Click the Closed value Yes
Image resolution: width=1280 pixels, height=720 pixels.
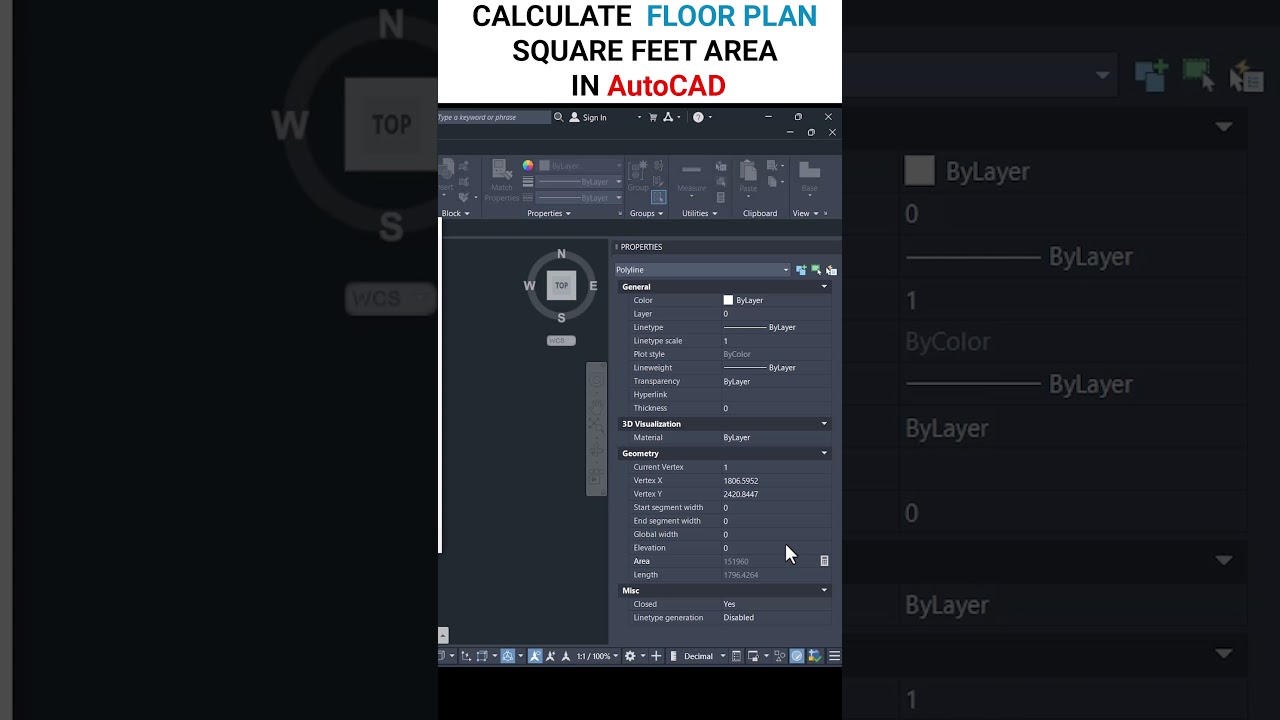tap(729, 604)
